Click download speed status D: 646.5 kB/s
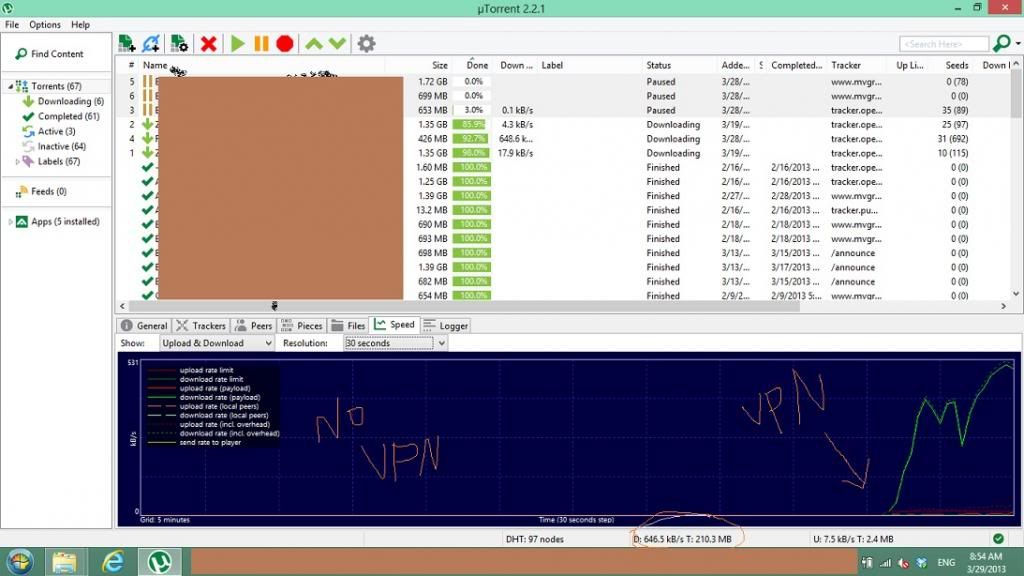 click(682, 539)
